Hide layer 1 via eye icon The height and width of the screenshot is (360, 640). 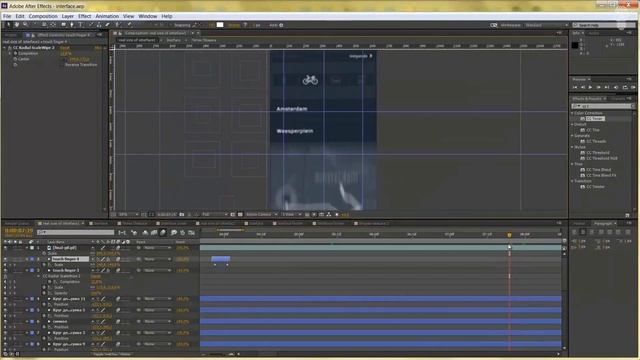[x=5, y=248]
